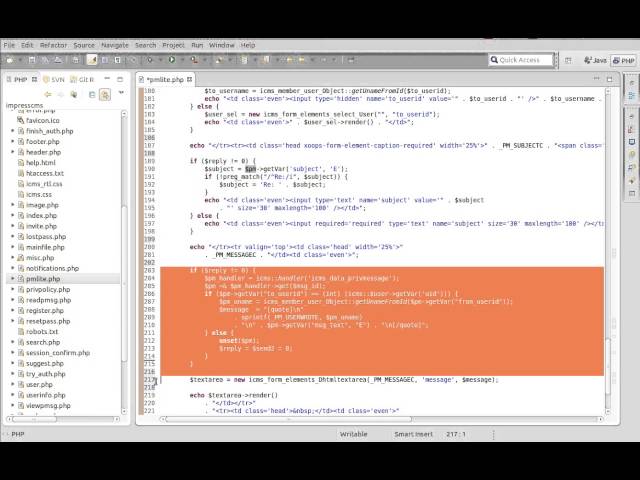640x480 pixels.
Task: Click the Smart Insert status bar entry
Action: coord(413,434)
